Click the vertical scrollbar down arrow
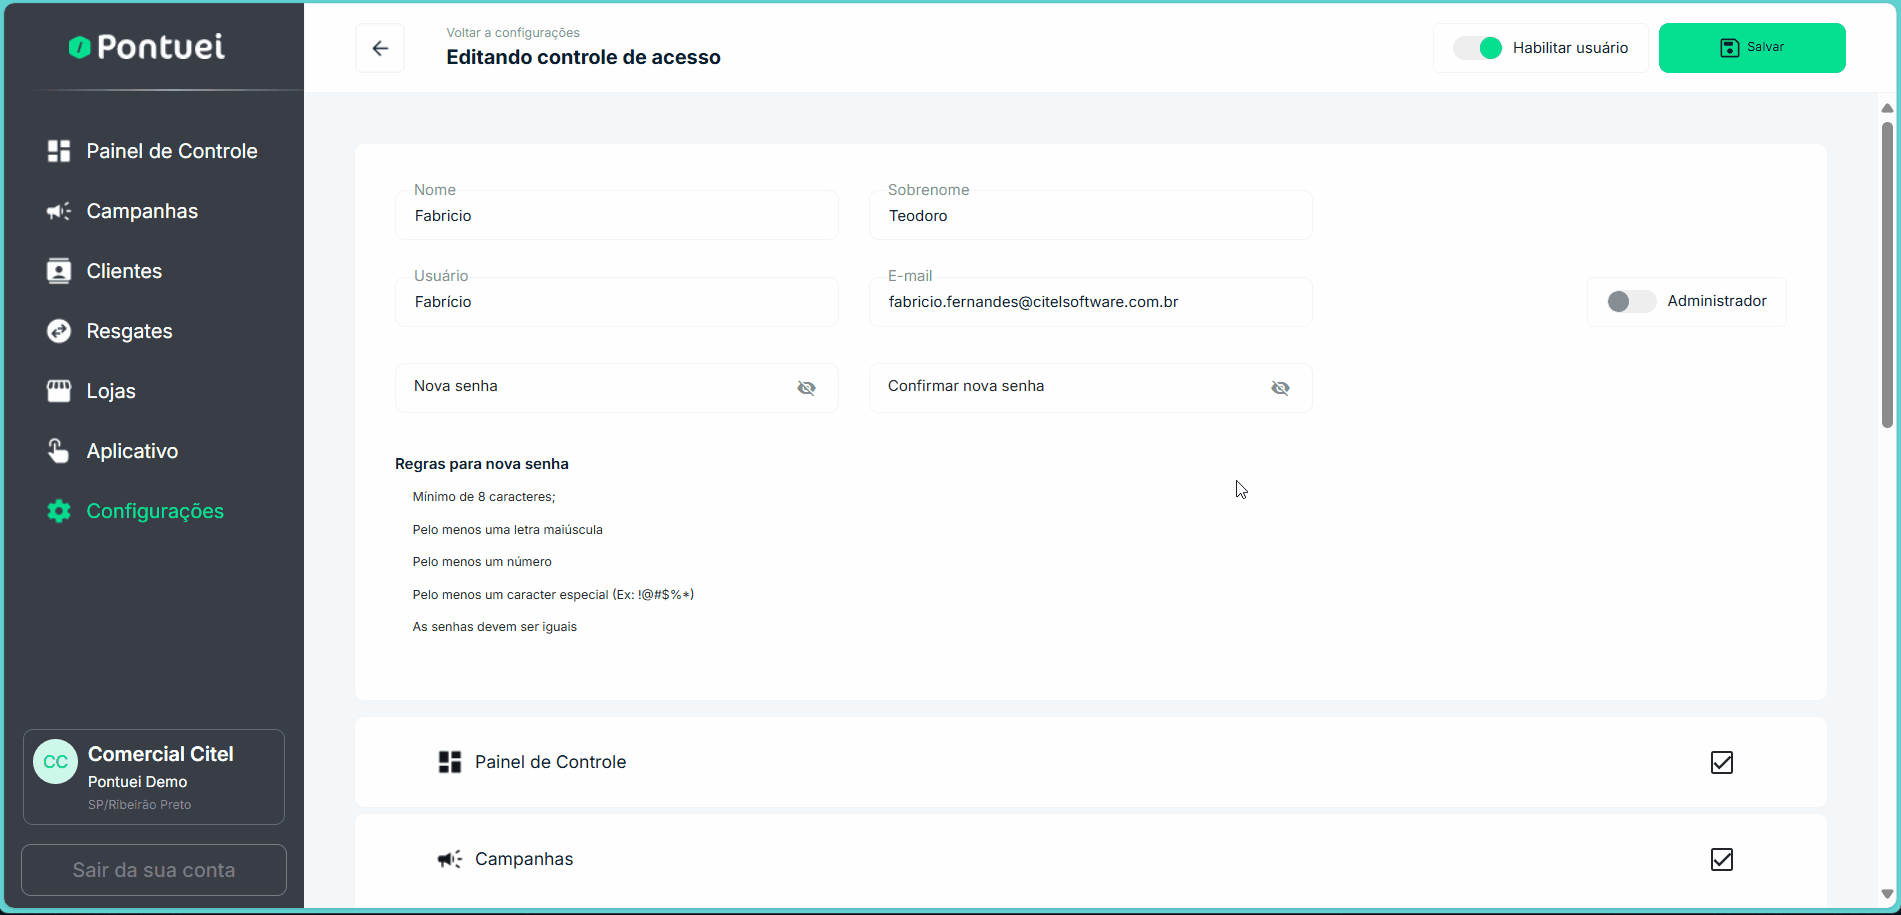The width and height of the screenshot is (1901, 915). (x=1887, y=894)
